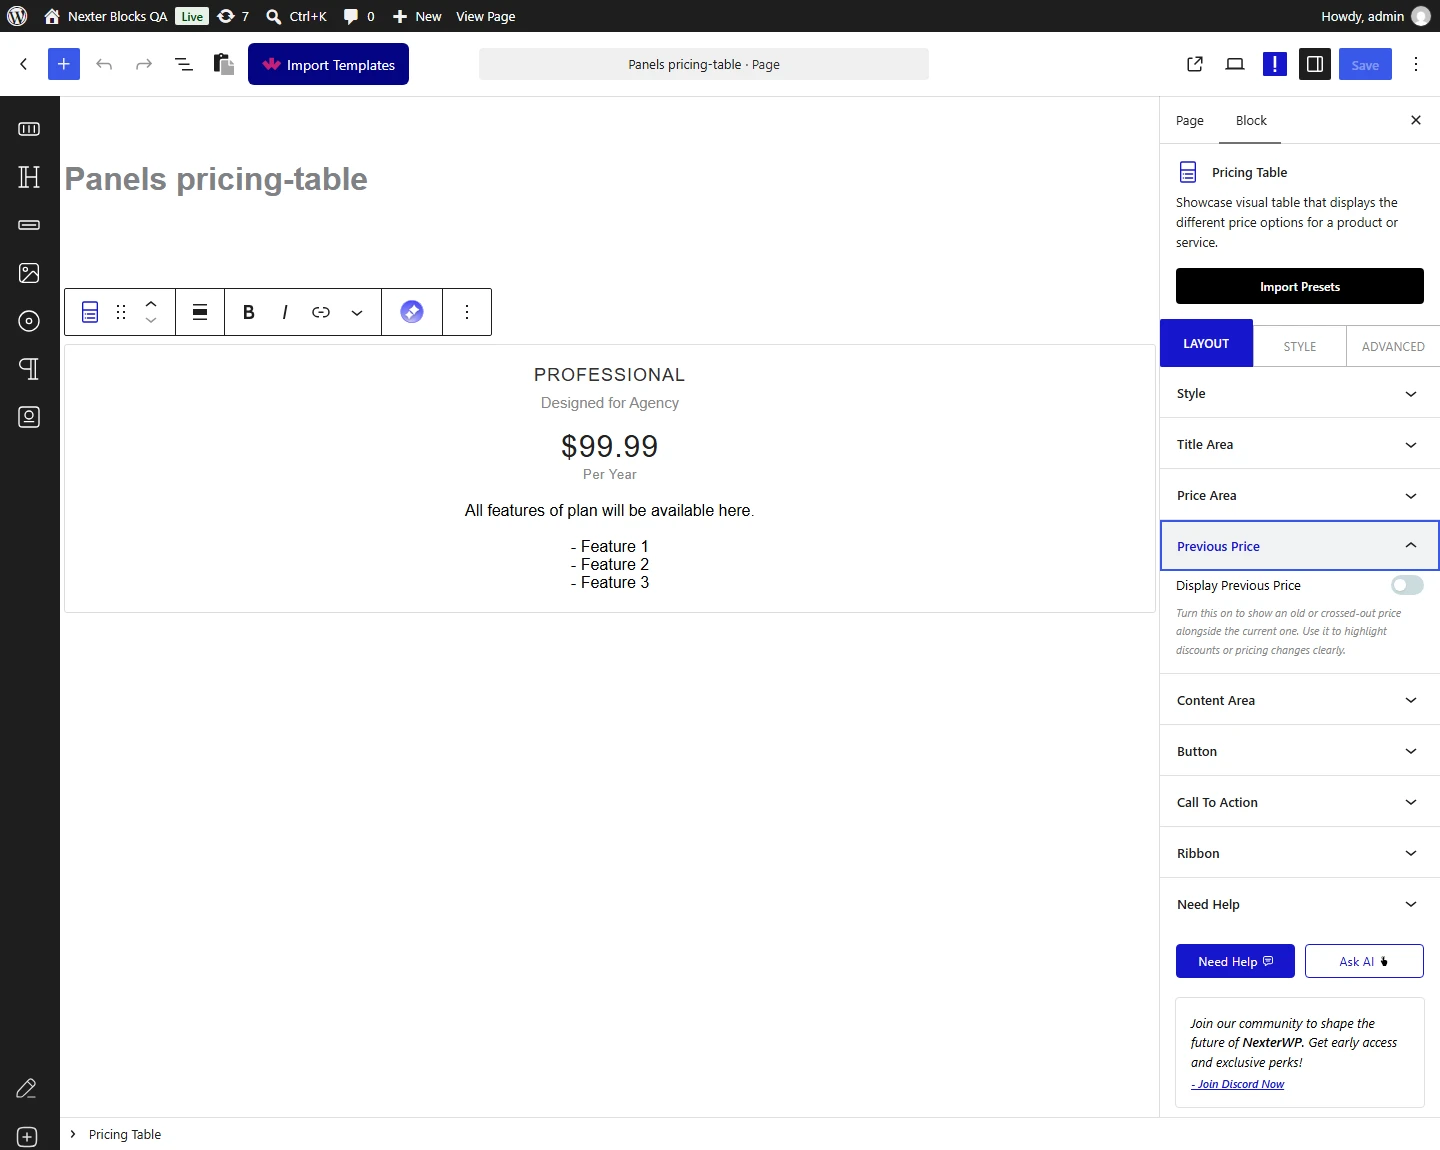Click the Import Templates button
The width and height of the screenshot is (1440, 1150).
[x=328, y=64]
